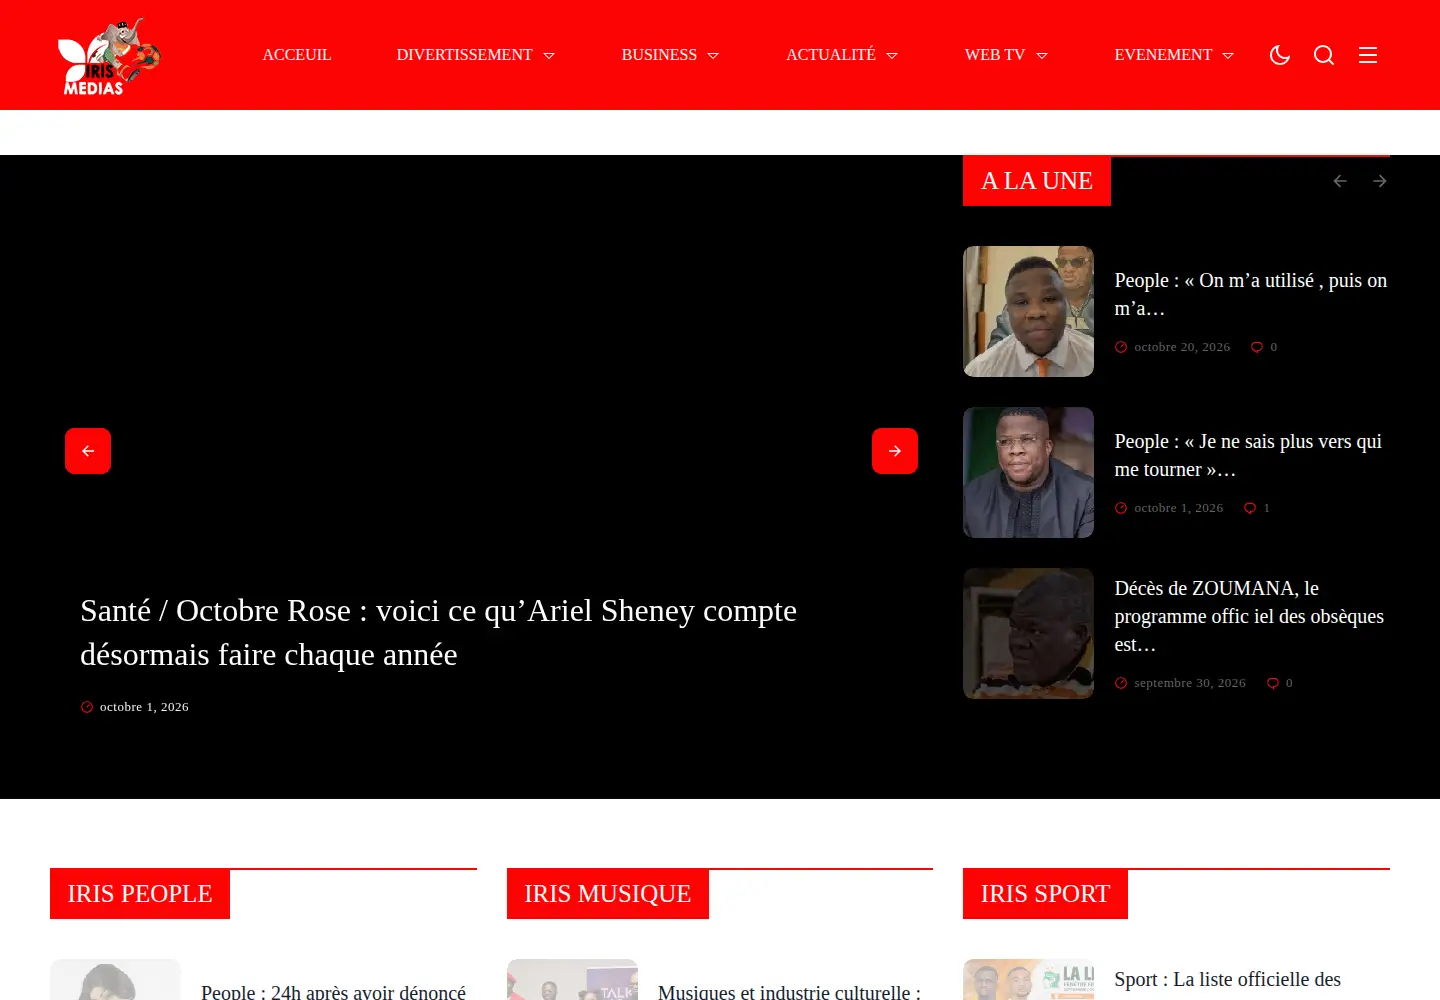The height and width of the screenshot is (1000, 1440).
Task: Go to previous A LA UNE posts
Action: click(x=1340, y=181)
